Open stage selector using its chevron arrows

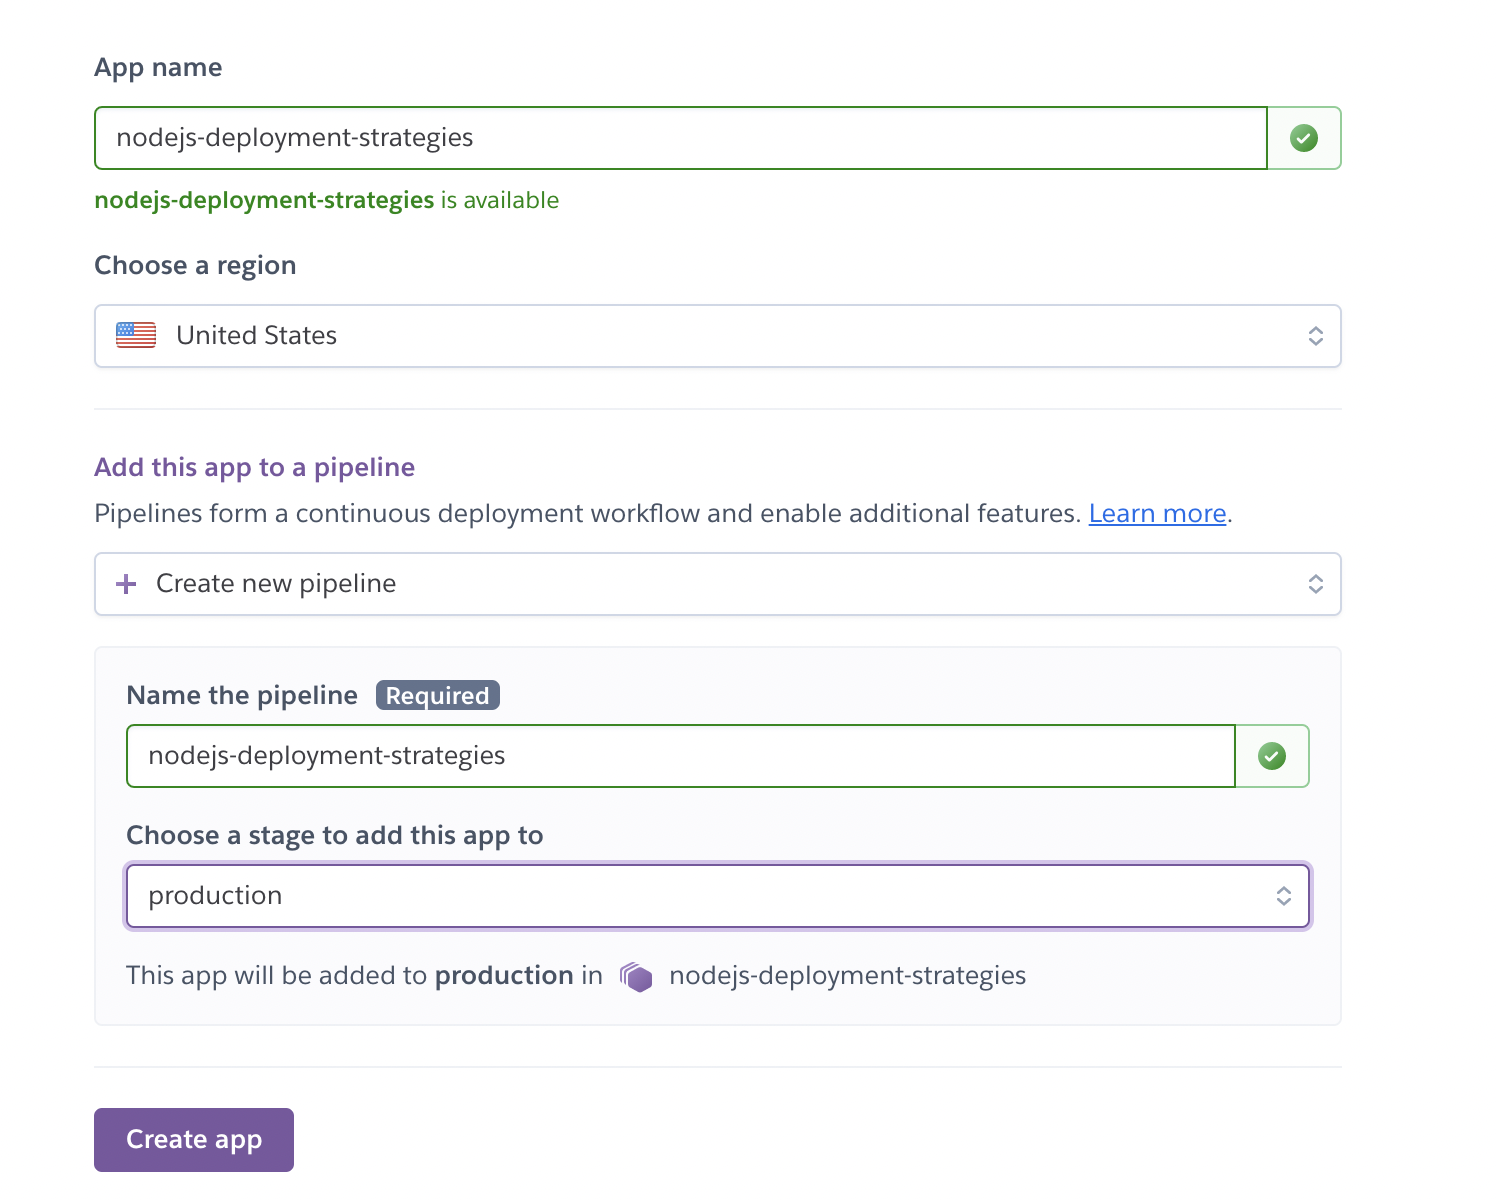pyautogui.click(x=1283, y=896)
